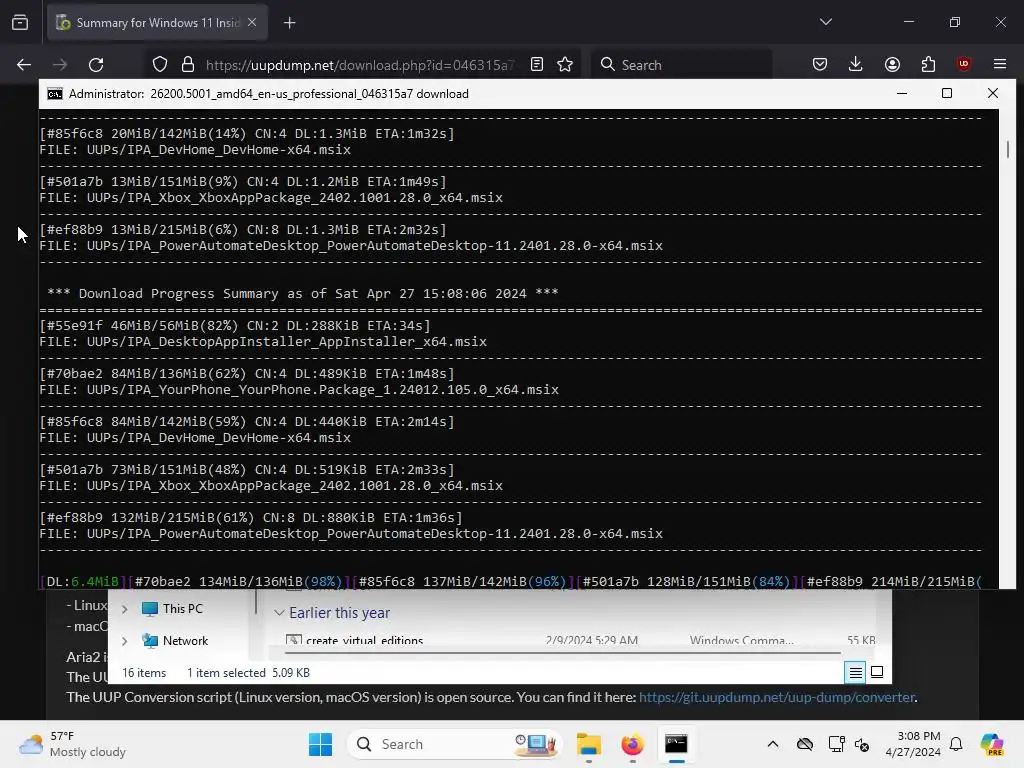1024x768 pixels.
Task: Open the clock showing 3:08 PM
Action: (x=913, y=744)
